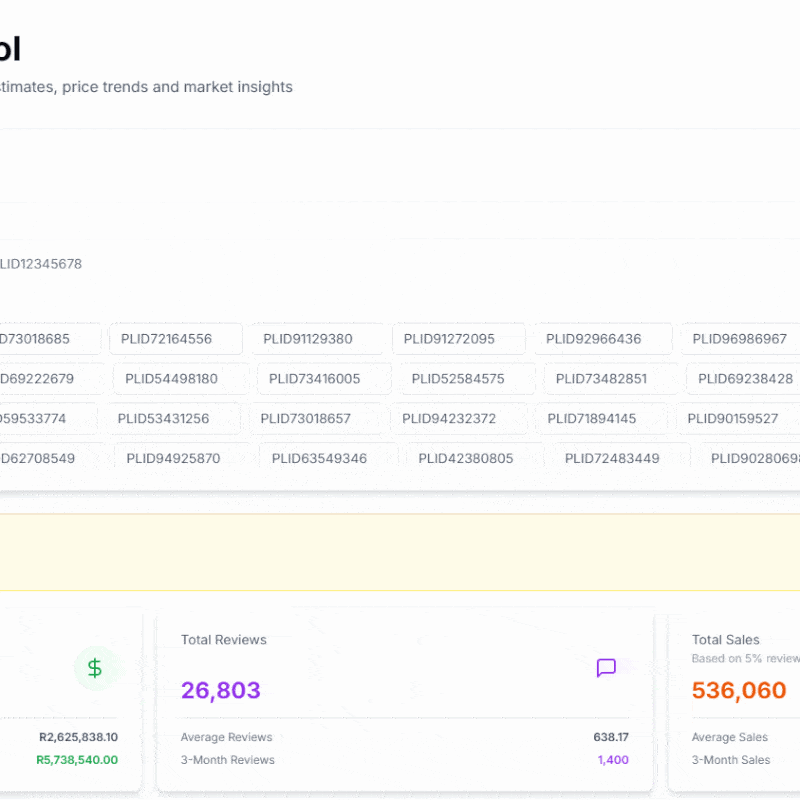This screenshot has height=800, width=800.
Task: Select example PLID chip PLID53431256
Action: 164,419
